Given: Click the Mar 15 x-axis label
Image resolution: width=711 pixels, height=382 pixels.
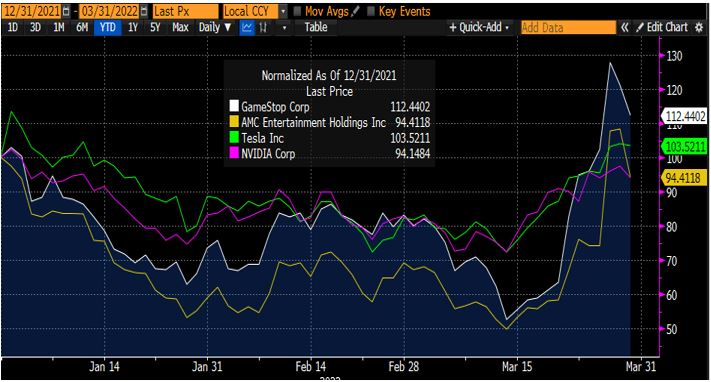Looking at the screenshot, I should coord(517,367).
